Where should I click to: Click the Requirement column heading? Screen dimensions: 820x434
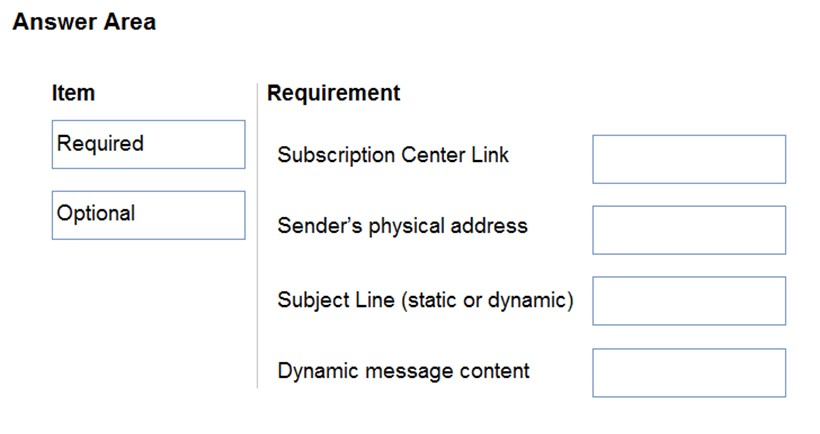[x=334, y=93]
